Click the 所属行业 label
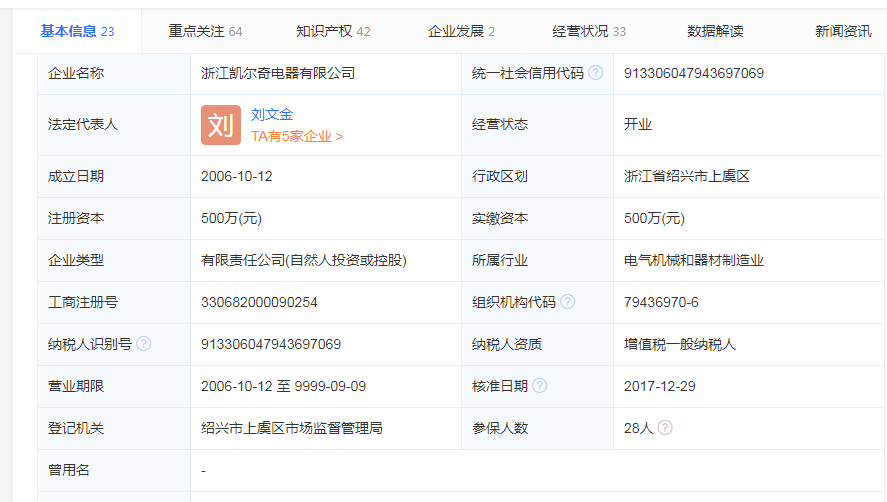The width and height of the screenshot is (887, 502). (x=500, y=260)
